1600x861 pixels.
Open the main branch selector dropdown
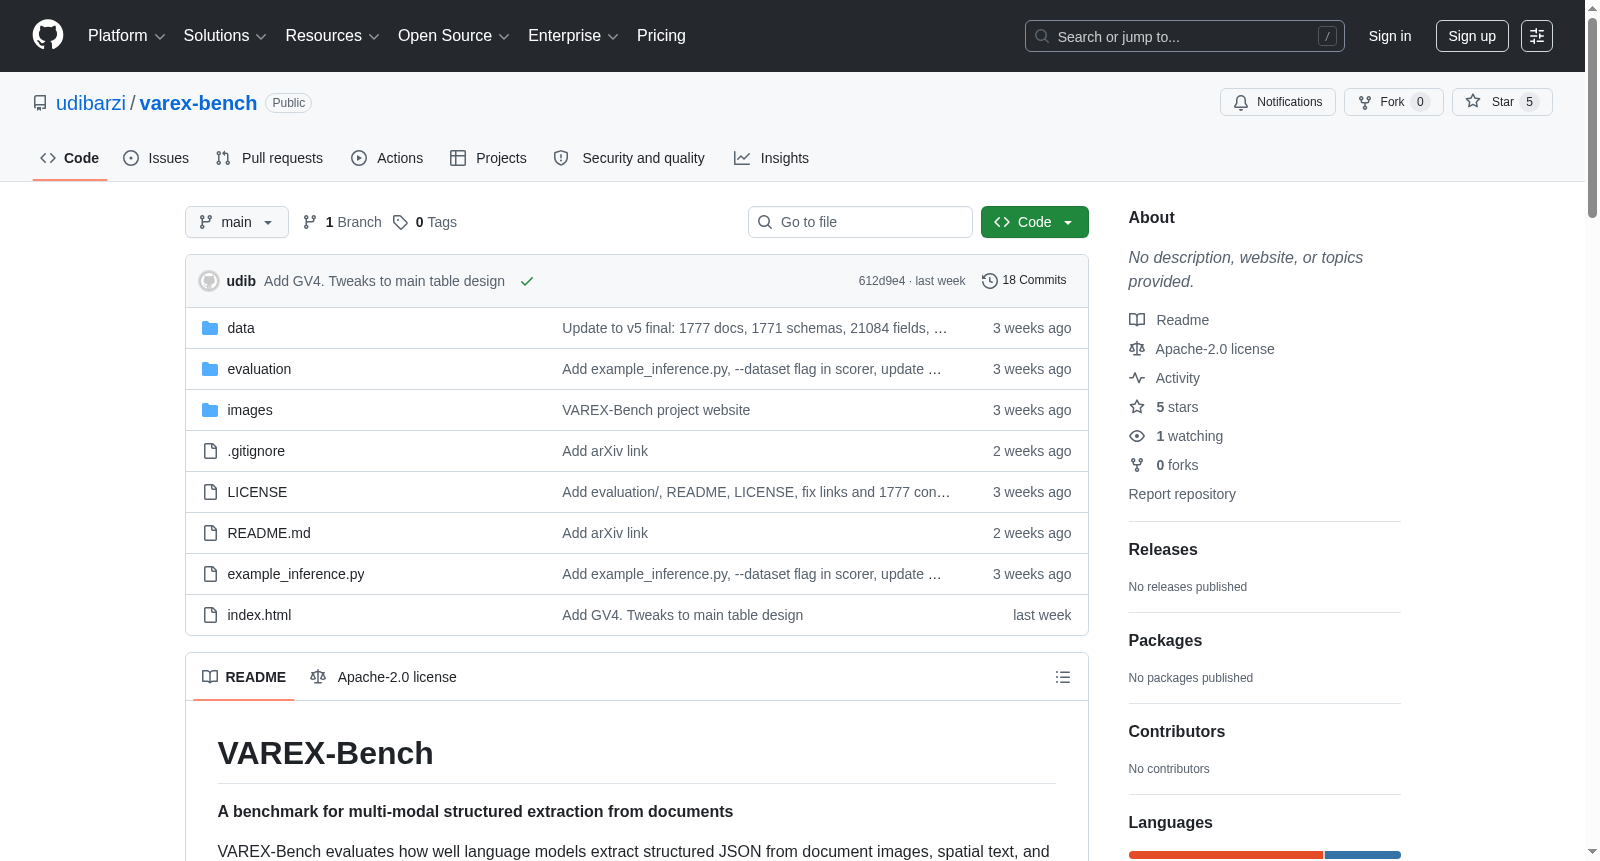coord(237,222)
